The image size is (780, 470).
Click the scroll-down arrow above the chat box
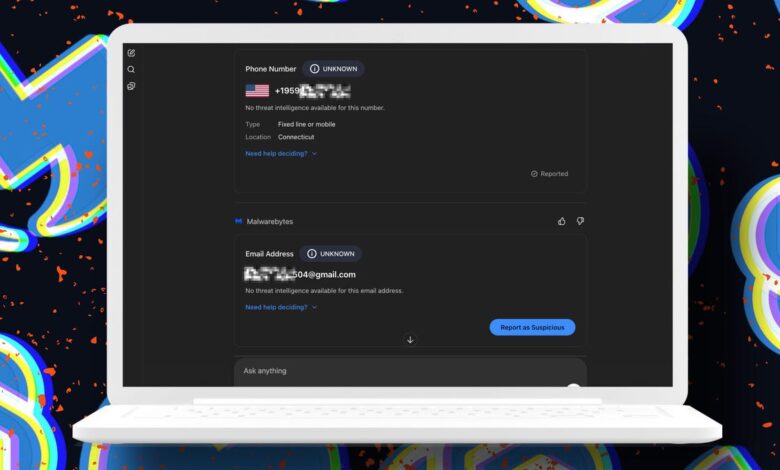(x=410, y=340)
